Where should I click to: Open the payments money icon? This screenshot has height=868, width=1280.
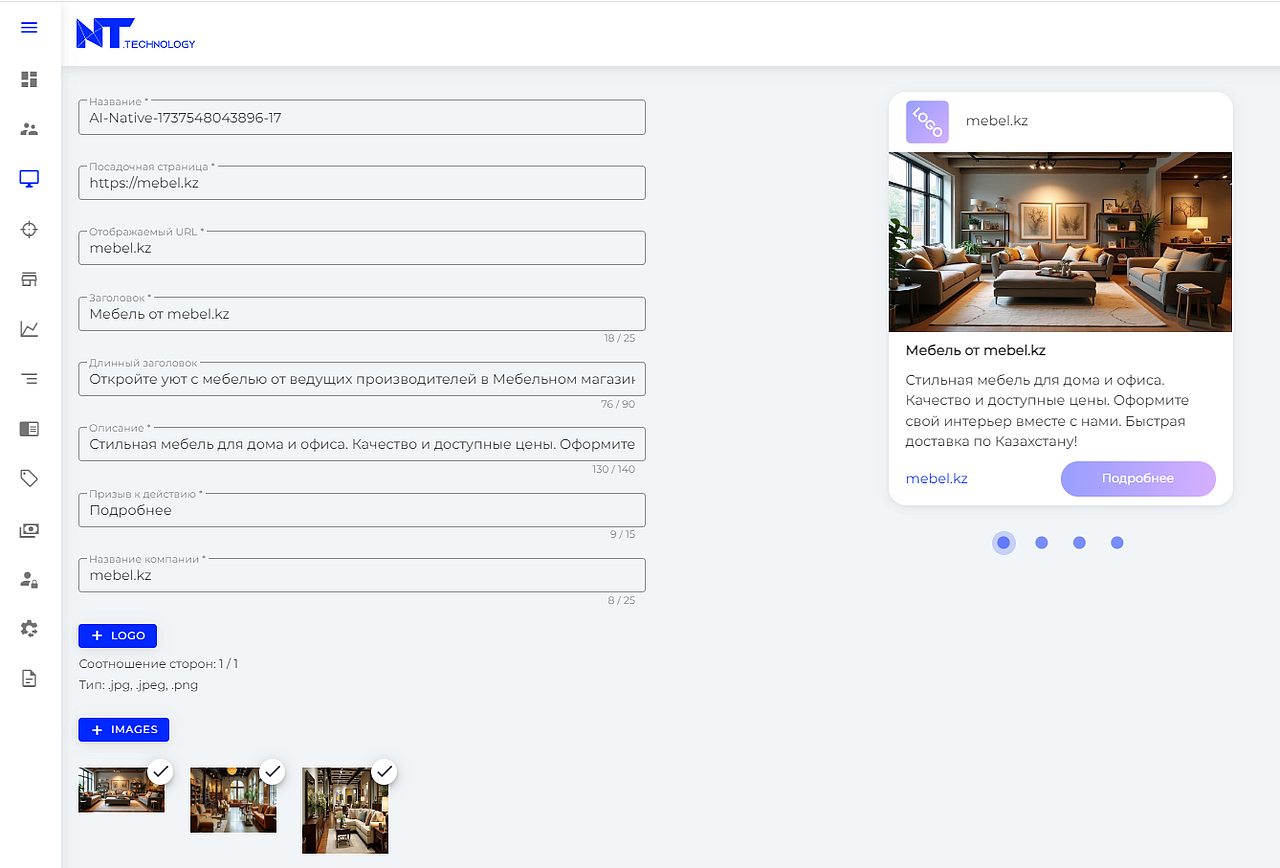(29, 529)
